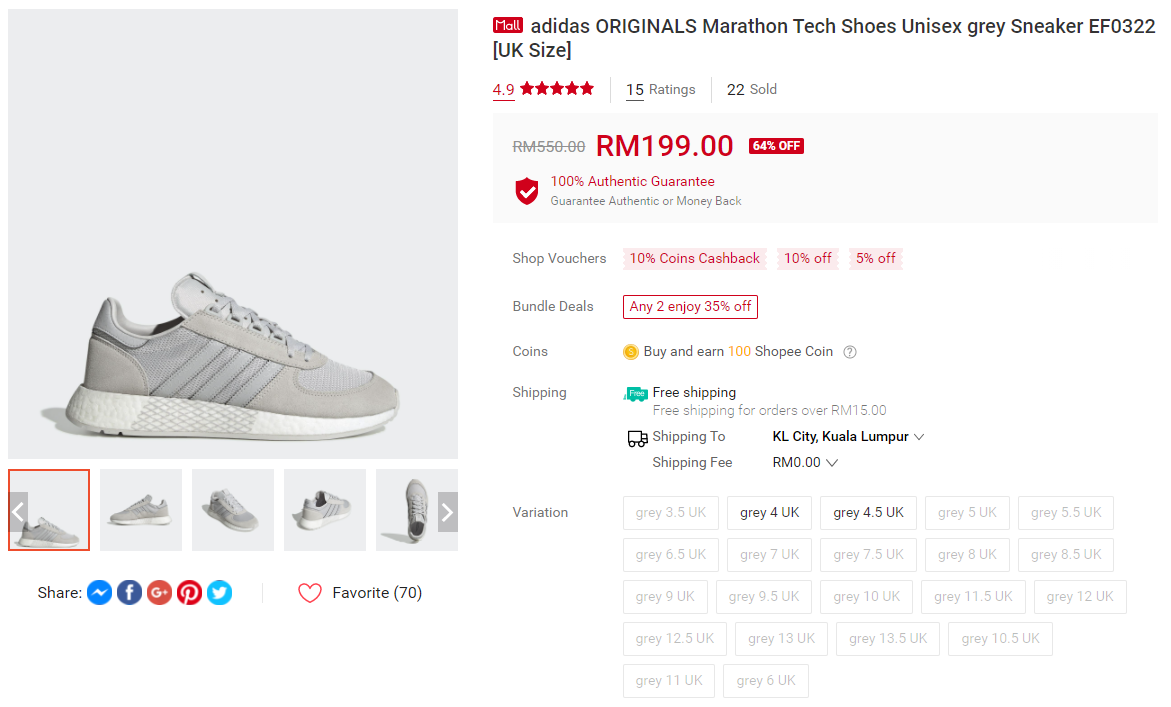Screen dimensions: 1171x707
Task: Choose the grey 3.5 UK size option
Action: (x=670, y=513)
